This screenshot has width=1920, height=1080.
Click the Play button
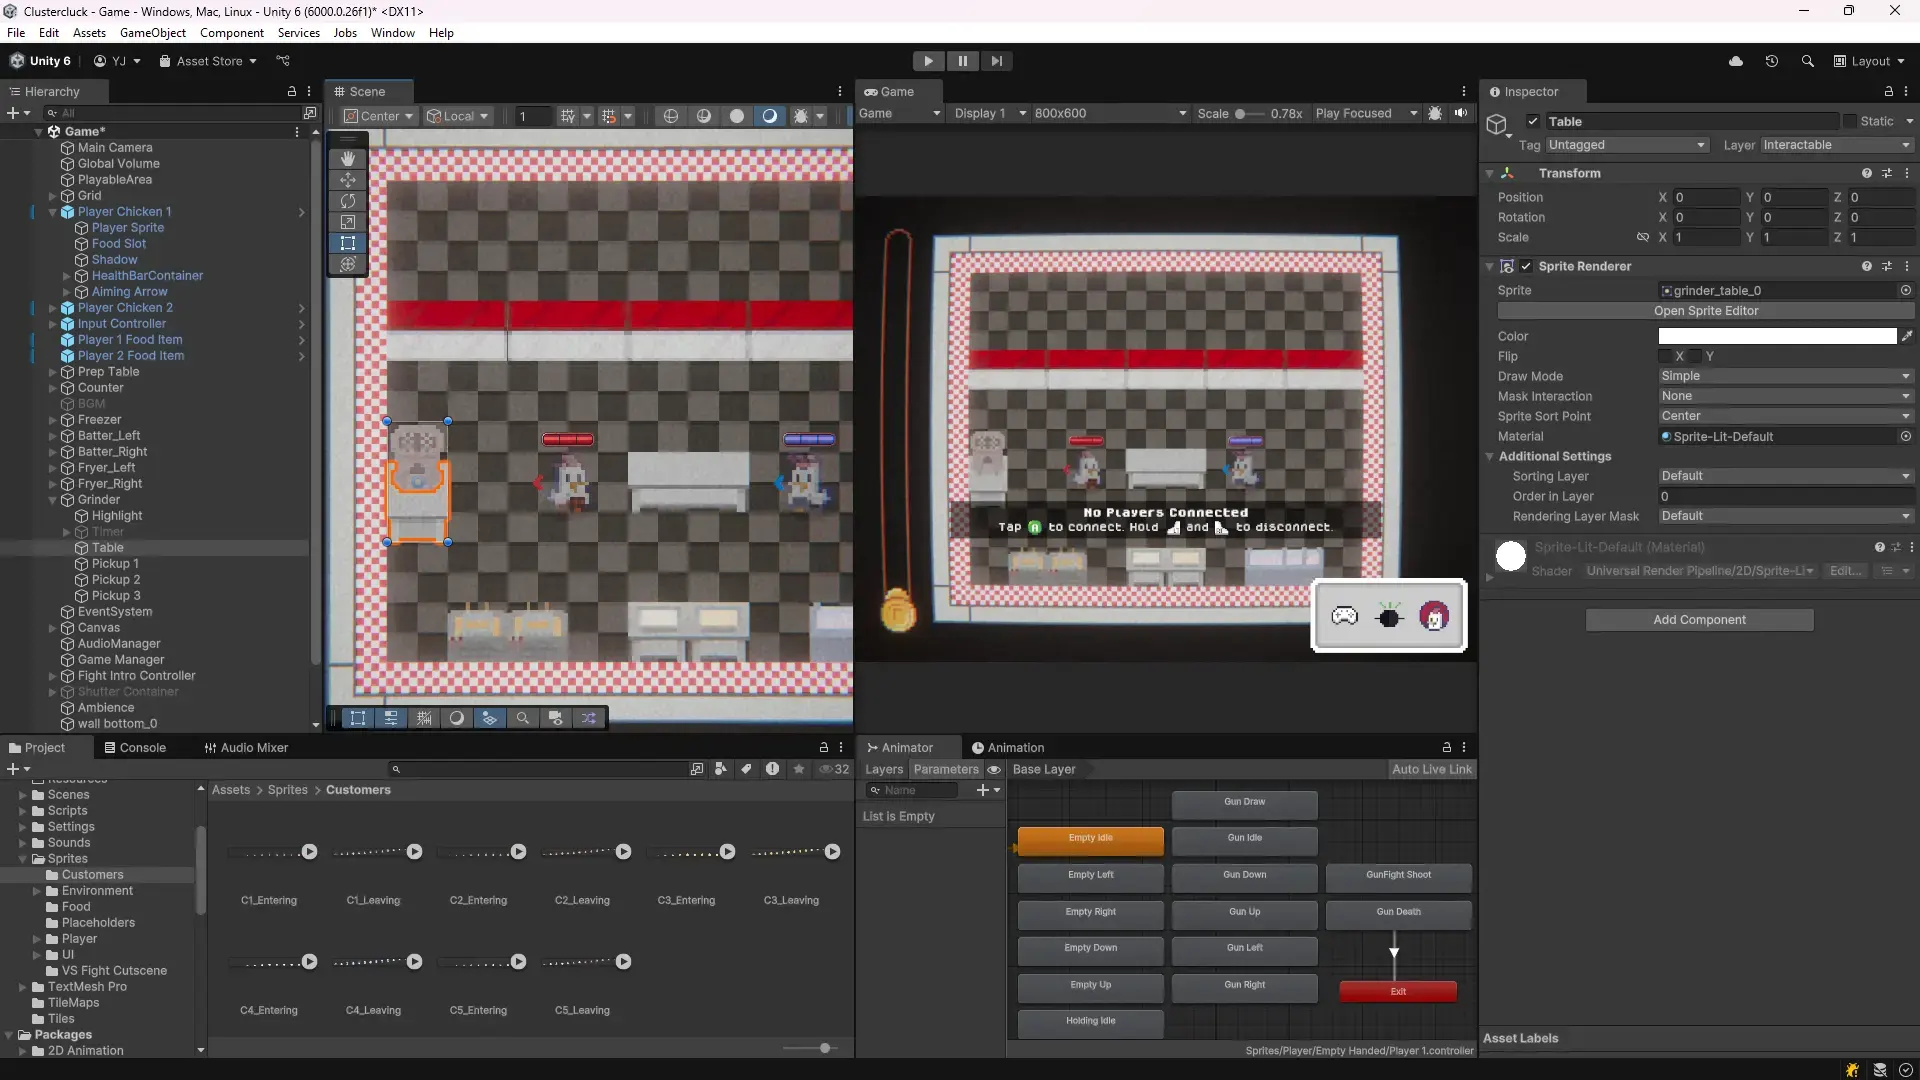tap(928, 61)
